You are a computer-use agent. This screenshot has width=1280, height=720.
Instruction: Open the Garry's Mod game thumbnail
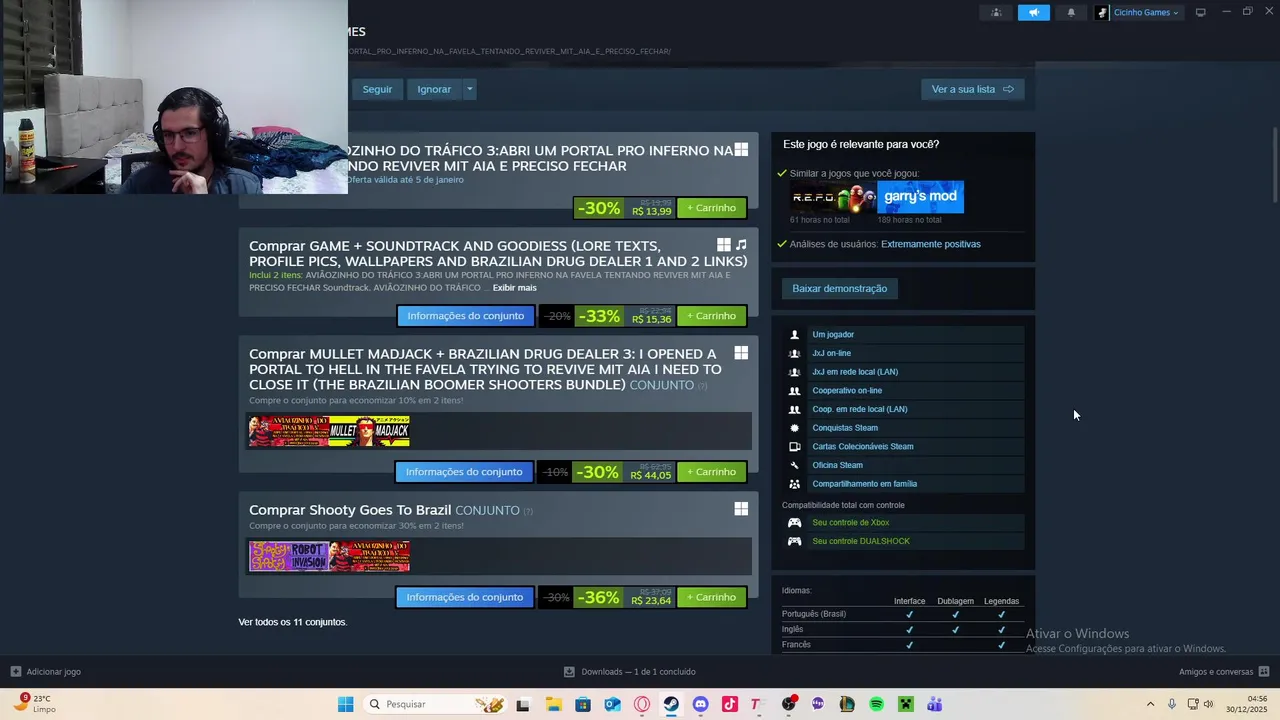click(x=921, y=197)
